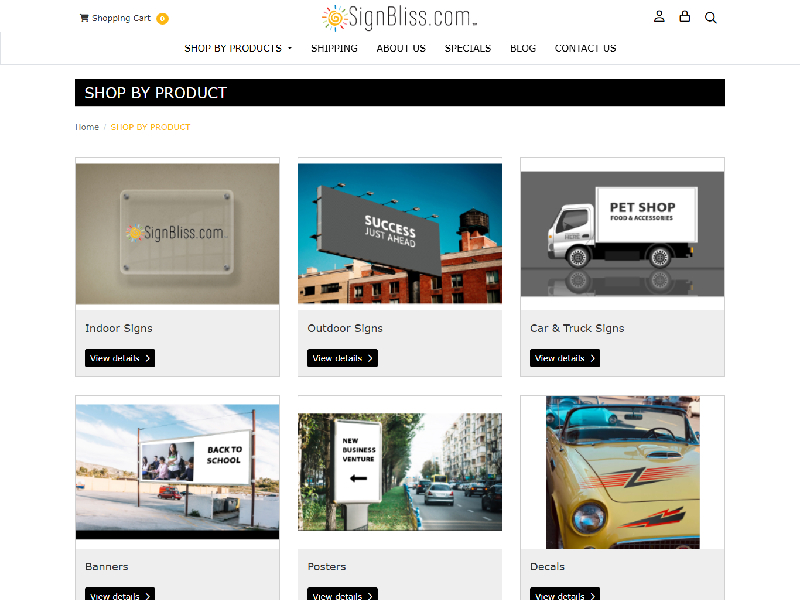The width and height of the screenshot is (800, 600).
Task: Open the Specials menu item
Action: tap(468, 48)
